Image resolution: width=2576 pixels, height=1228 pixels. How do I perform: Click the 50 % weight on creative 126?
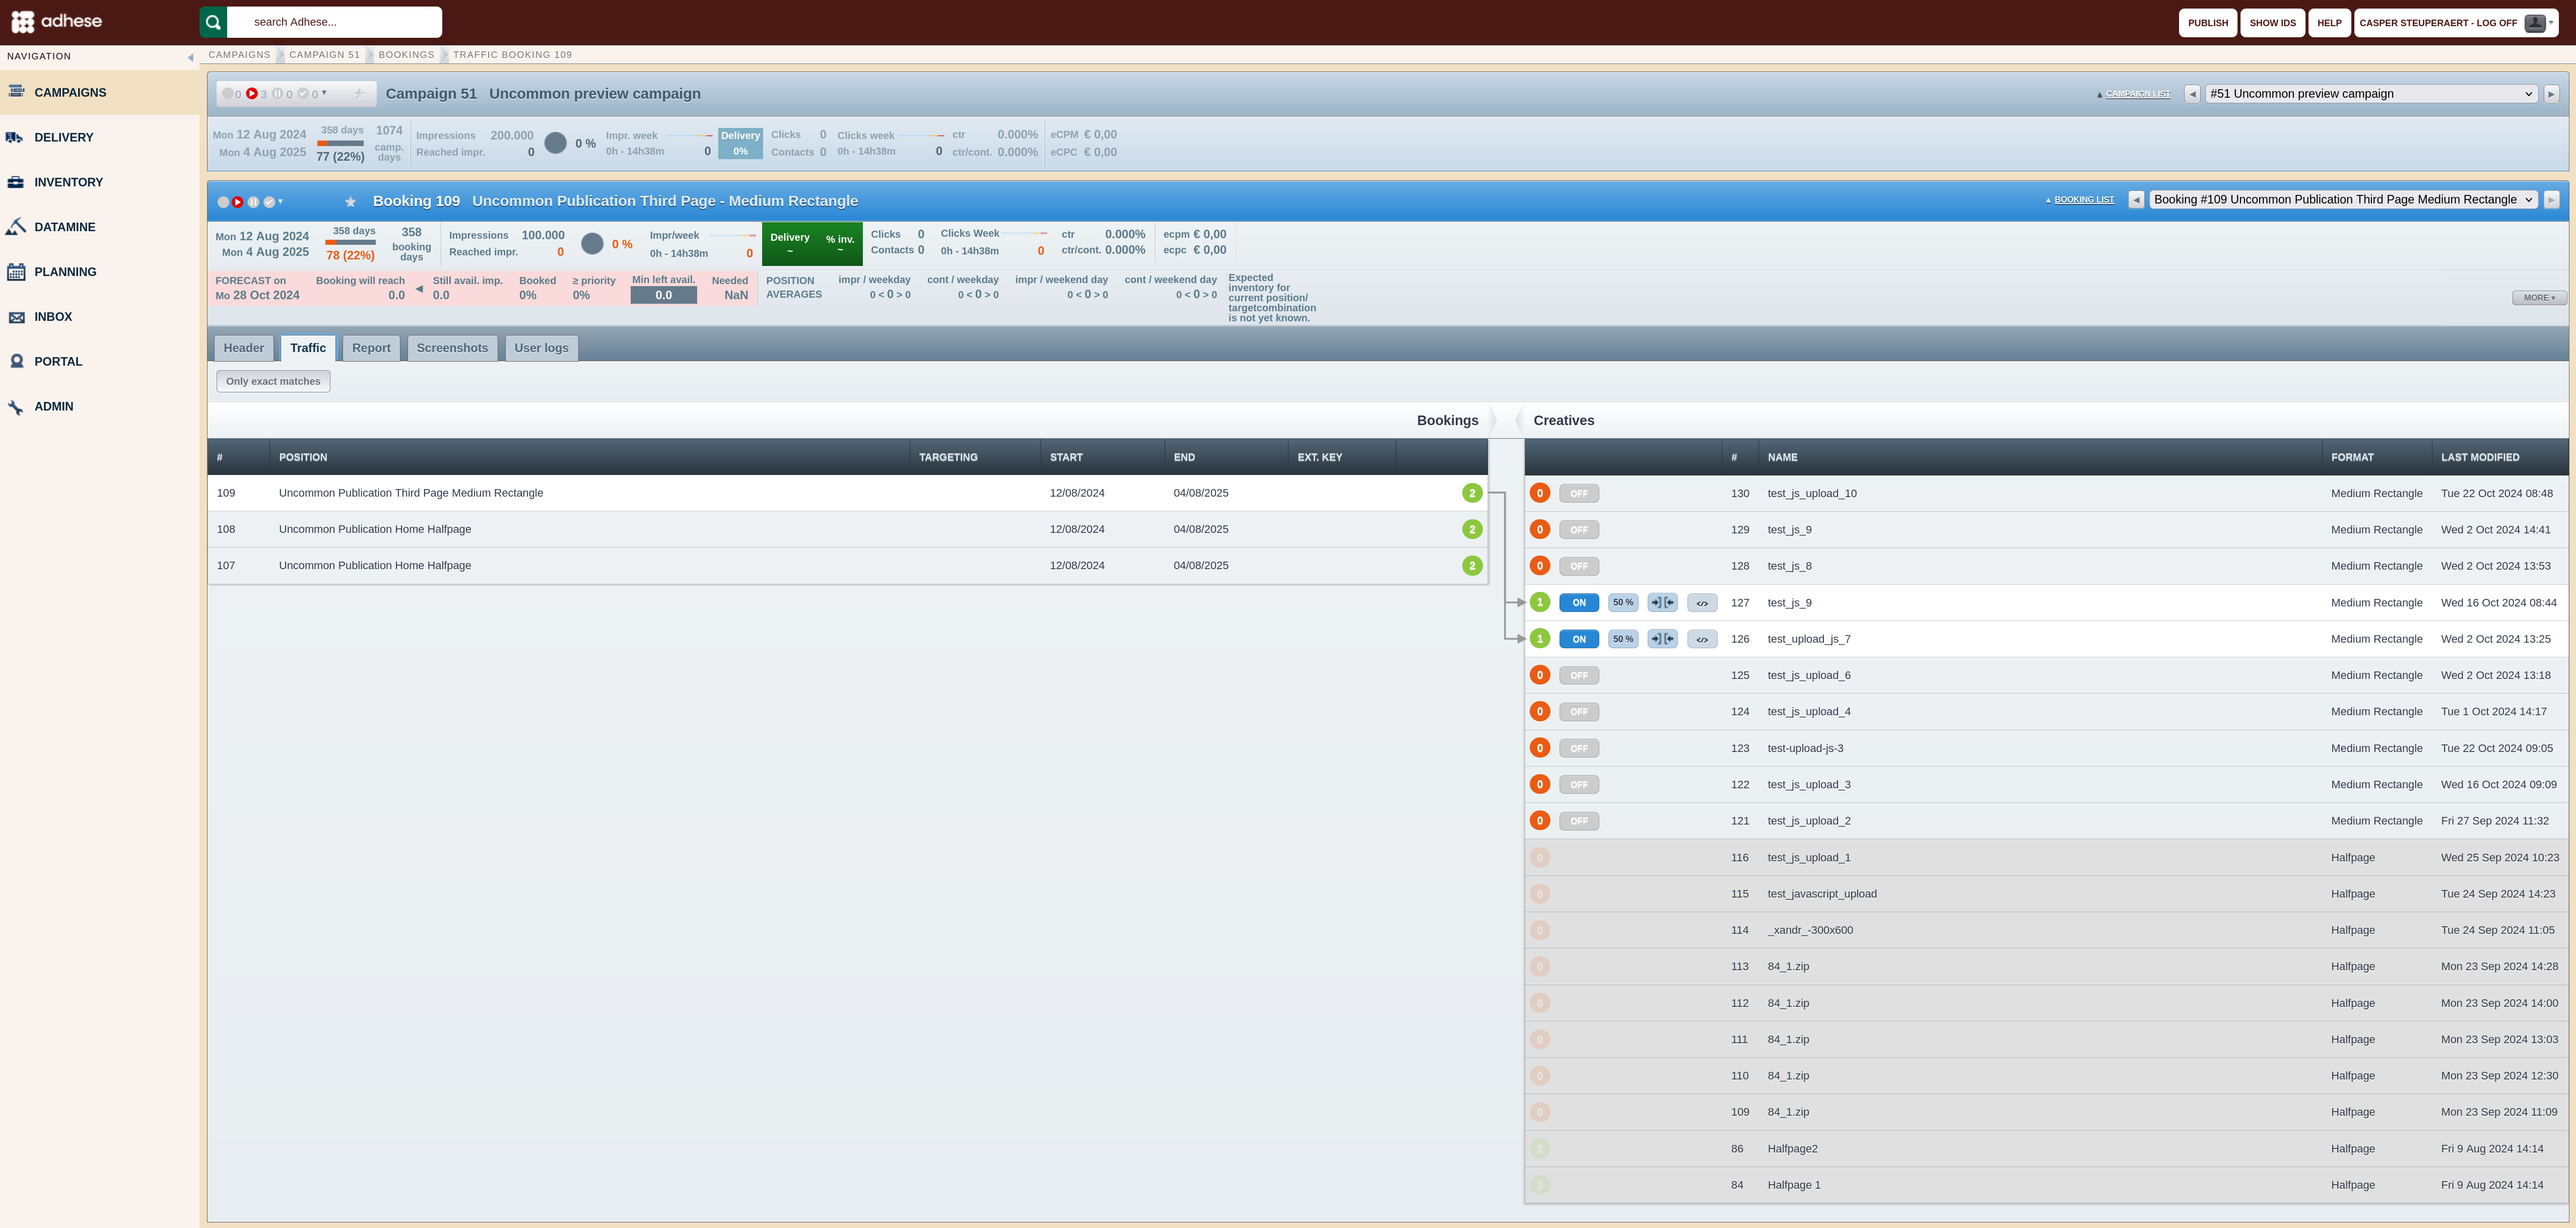click(x=1622, y=639)
